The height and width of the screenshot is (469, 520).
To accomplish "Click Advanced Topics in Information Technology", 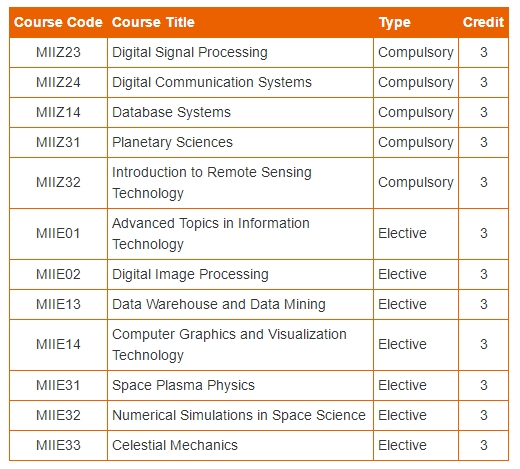I will [x=211, y=234].
